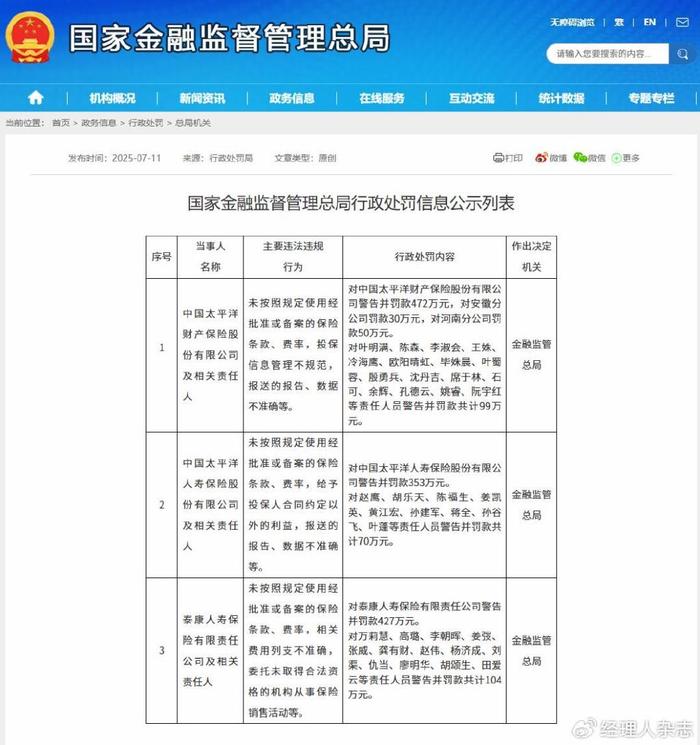This screenshot has height=745, width=700.
Task: Click the 主要违法违规行为 column header
Action: coord(293,257)
